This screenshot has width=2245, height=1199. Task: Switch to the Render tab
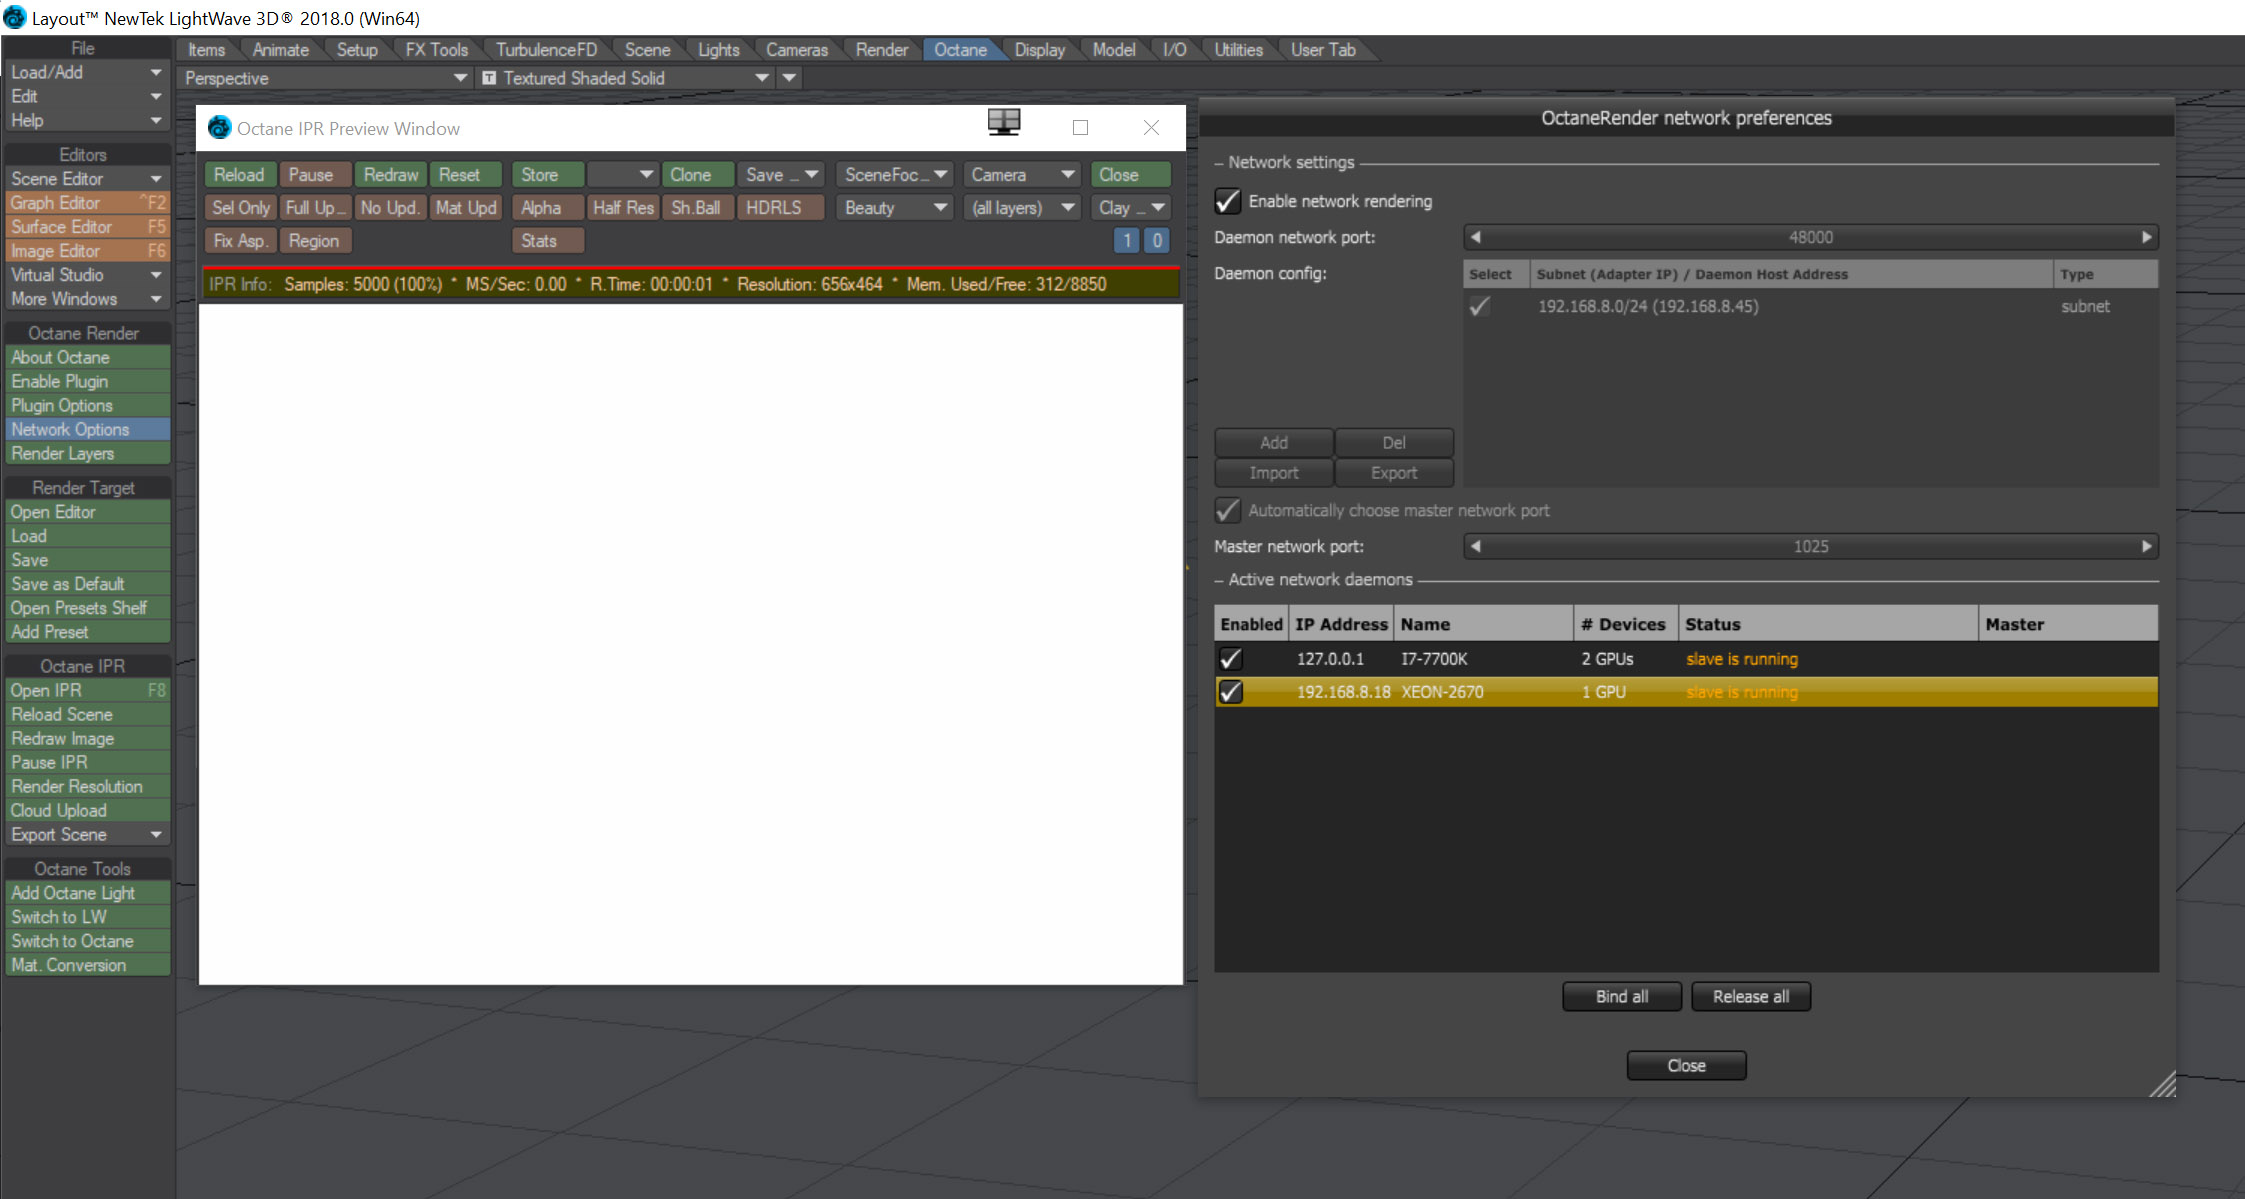(881, 50)
